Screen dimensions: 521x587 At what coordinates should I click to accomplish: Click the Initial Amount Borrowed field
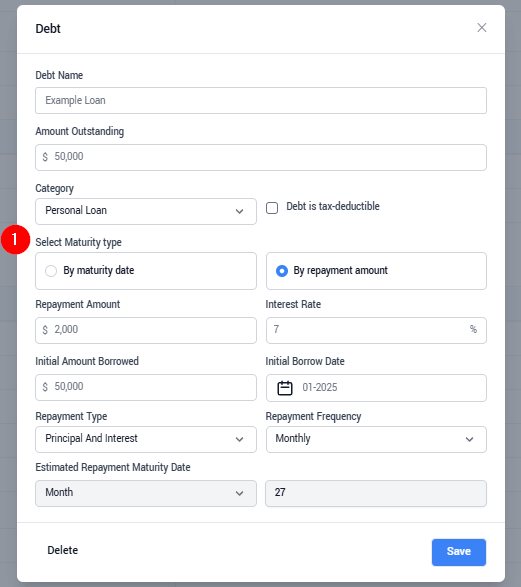pyautogui.click(x=146, y=387)
